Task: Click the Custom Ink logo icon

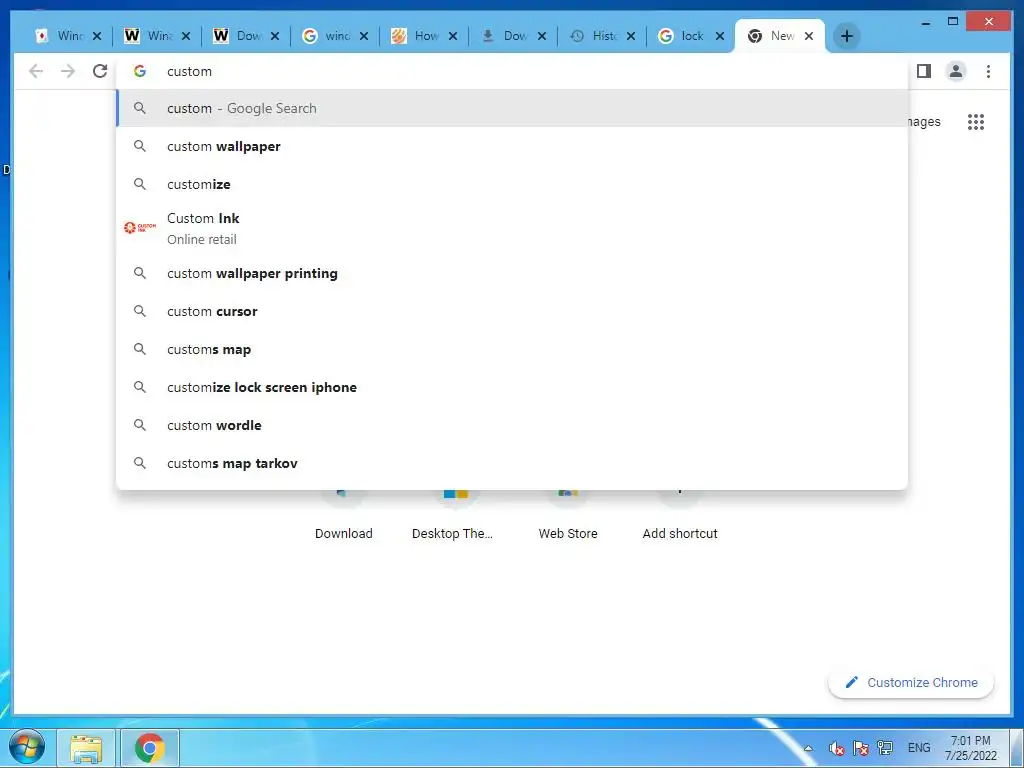Action: pos(140,227)
